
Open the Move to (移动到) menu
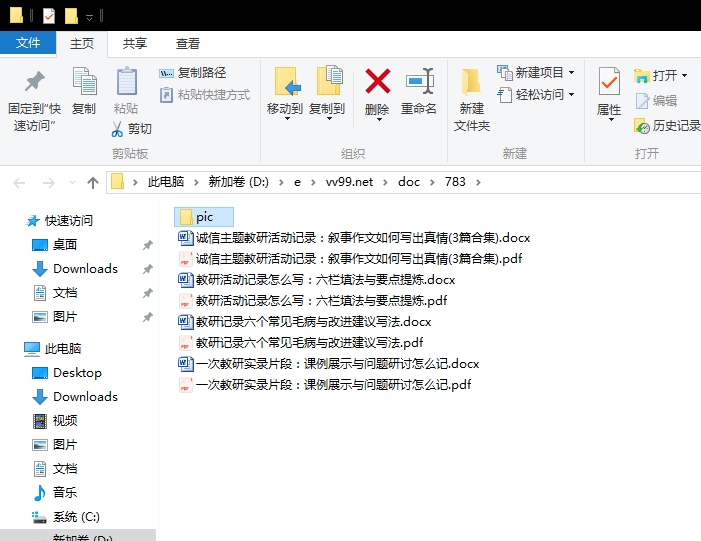click(285, 94)
